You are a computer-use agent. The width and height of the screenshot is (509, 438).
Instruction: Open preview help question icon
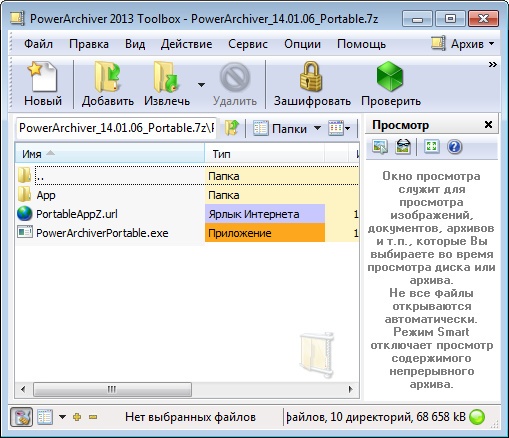pyautogui.click(x=455, y=147)
